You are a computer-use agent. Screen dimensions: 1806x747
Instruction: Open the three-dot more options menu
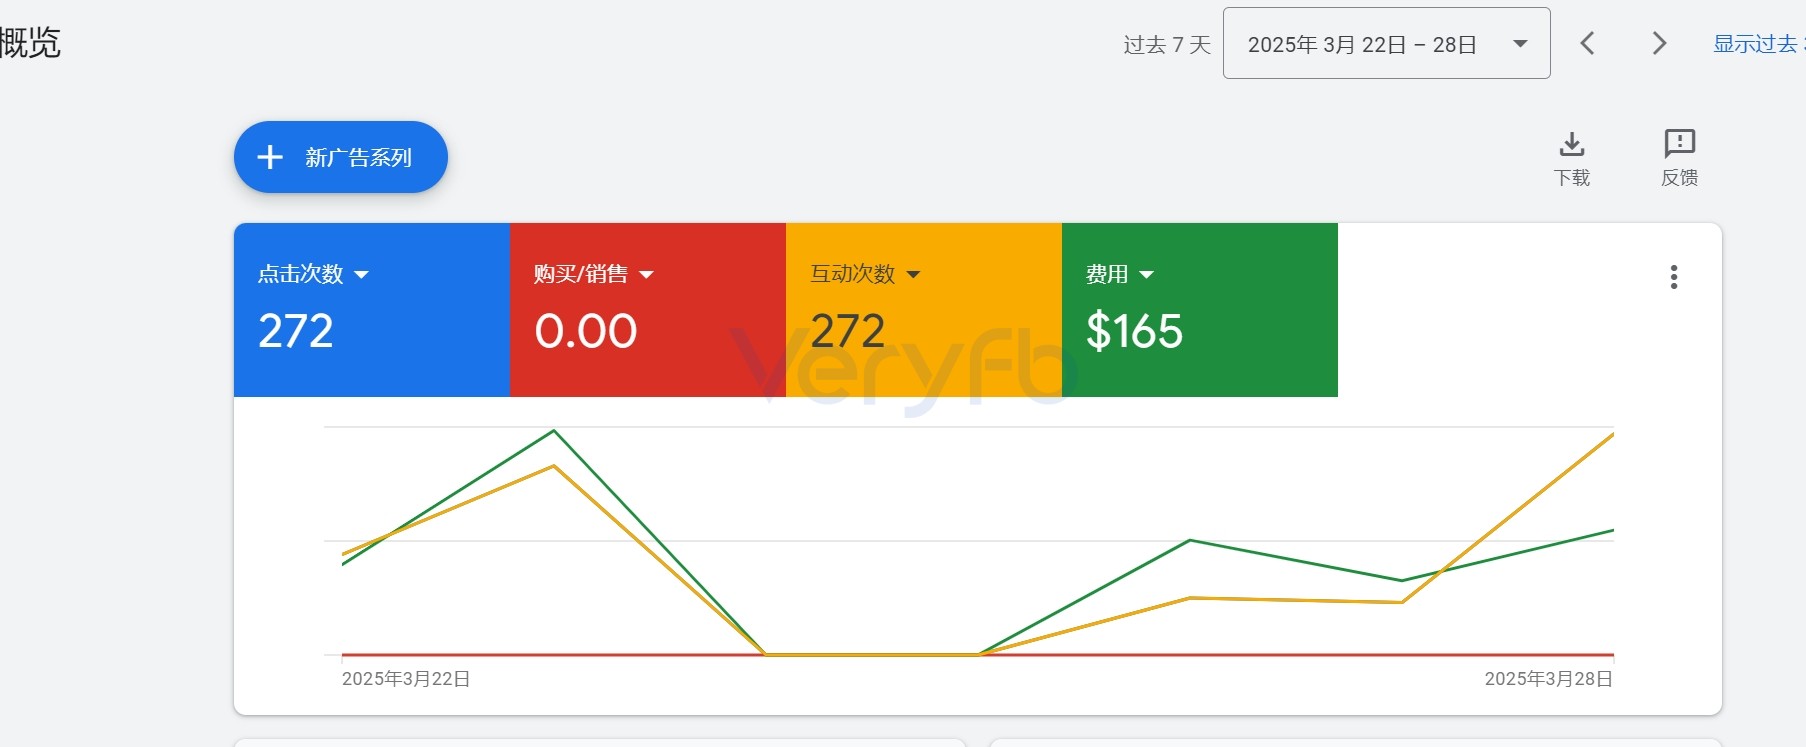pos(1674,277)
